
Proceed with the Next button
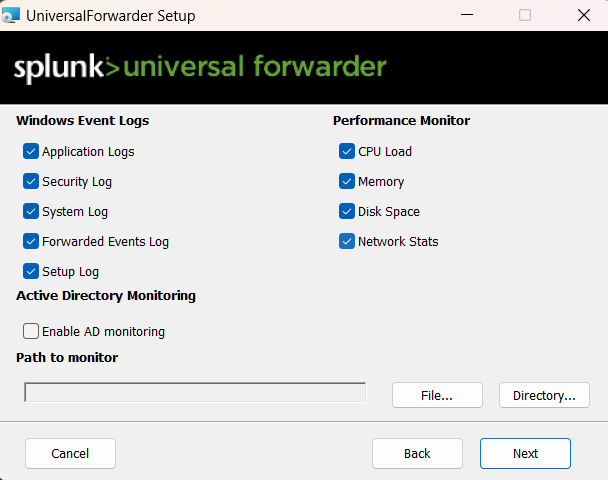(525, 453)
